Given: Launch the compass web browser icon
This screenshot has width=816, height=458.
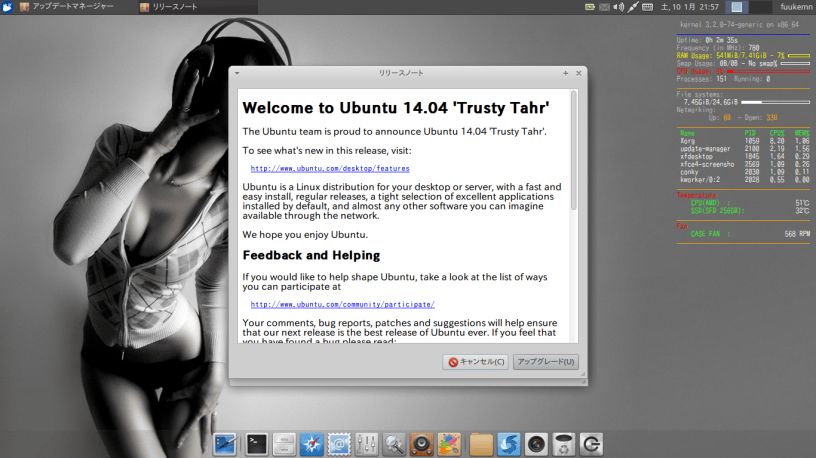Looking at the screenshot, I should (x=312, y=444).
